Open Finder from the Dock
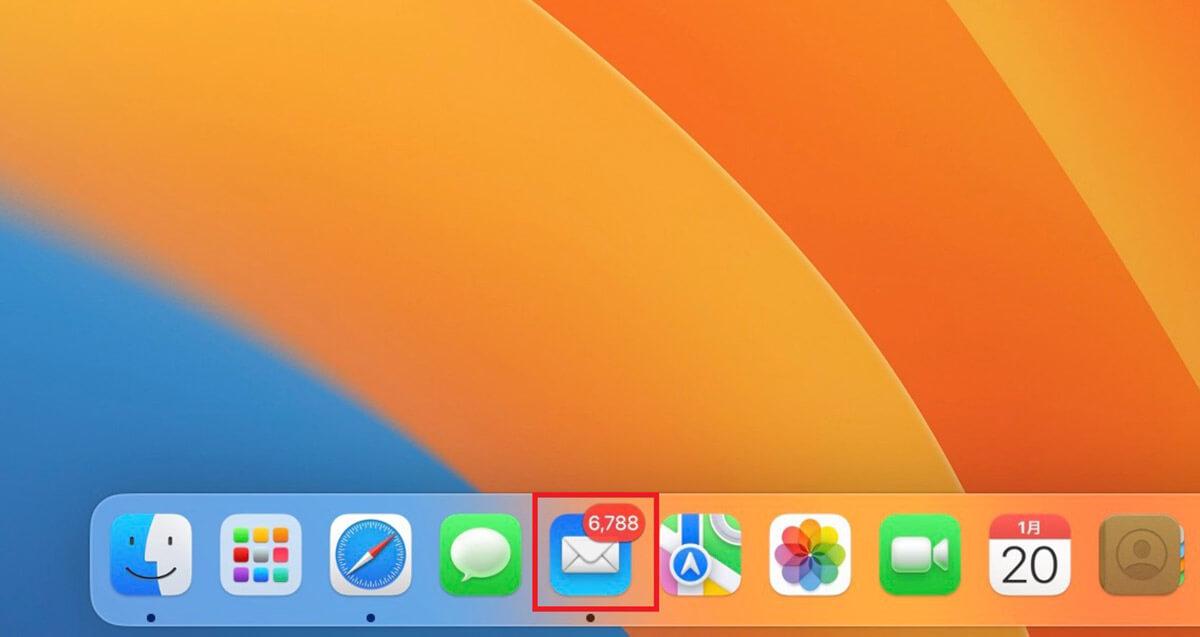The height and width of the screenshot is (637, 1200). pyautogui.click(x=151, y=555)
